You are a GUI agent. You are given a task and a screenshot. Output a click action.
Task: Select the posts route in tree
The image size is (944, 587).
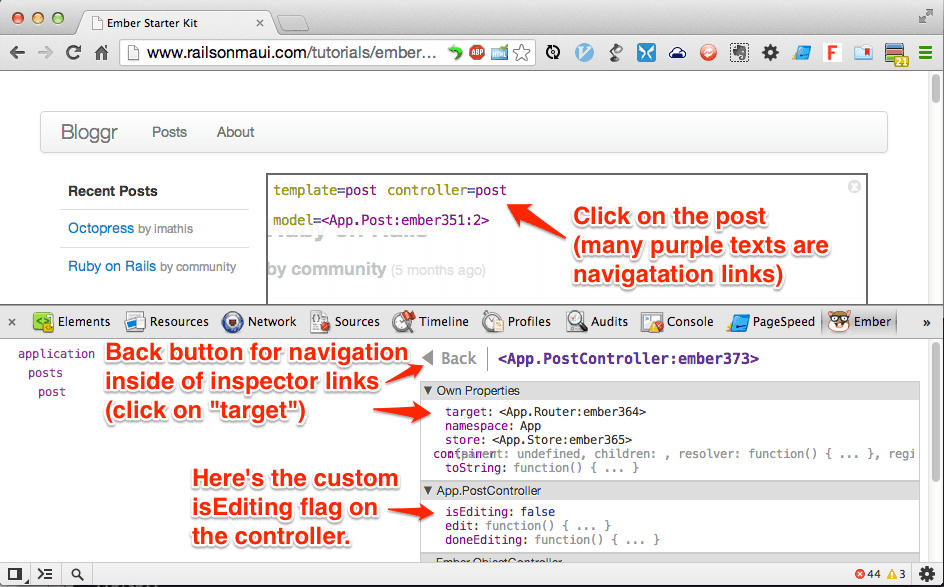click(x=46, y=373)
